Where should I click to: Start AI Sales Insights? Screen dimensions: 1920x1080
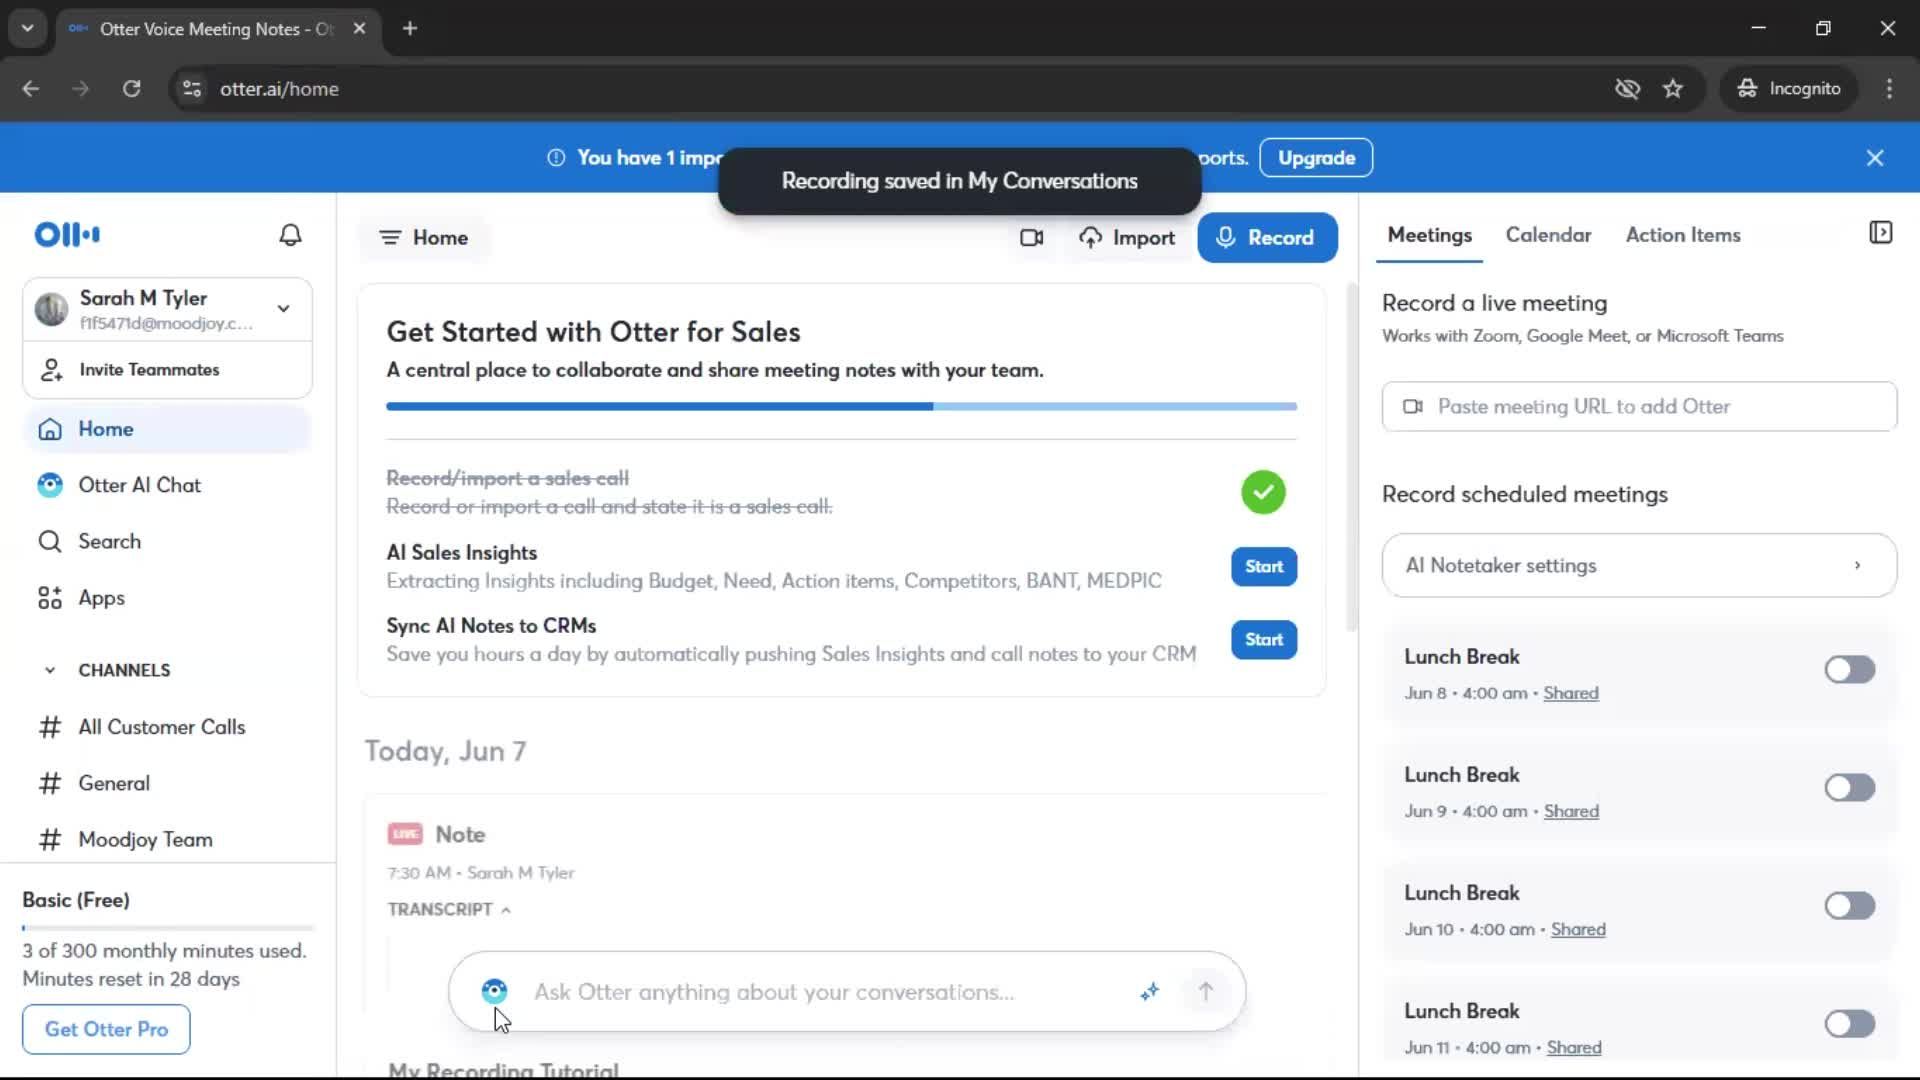(x=1264, y=567)
